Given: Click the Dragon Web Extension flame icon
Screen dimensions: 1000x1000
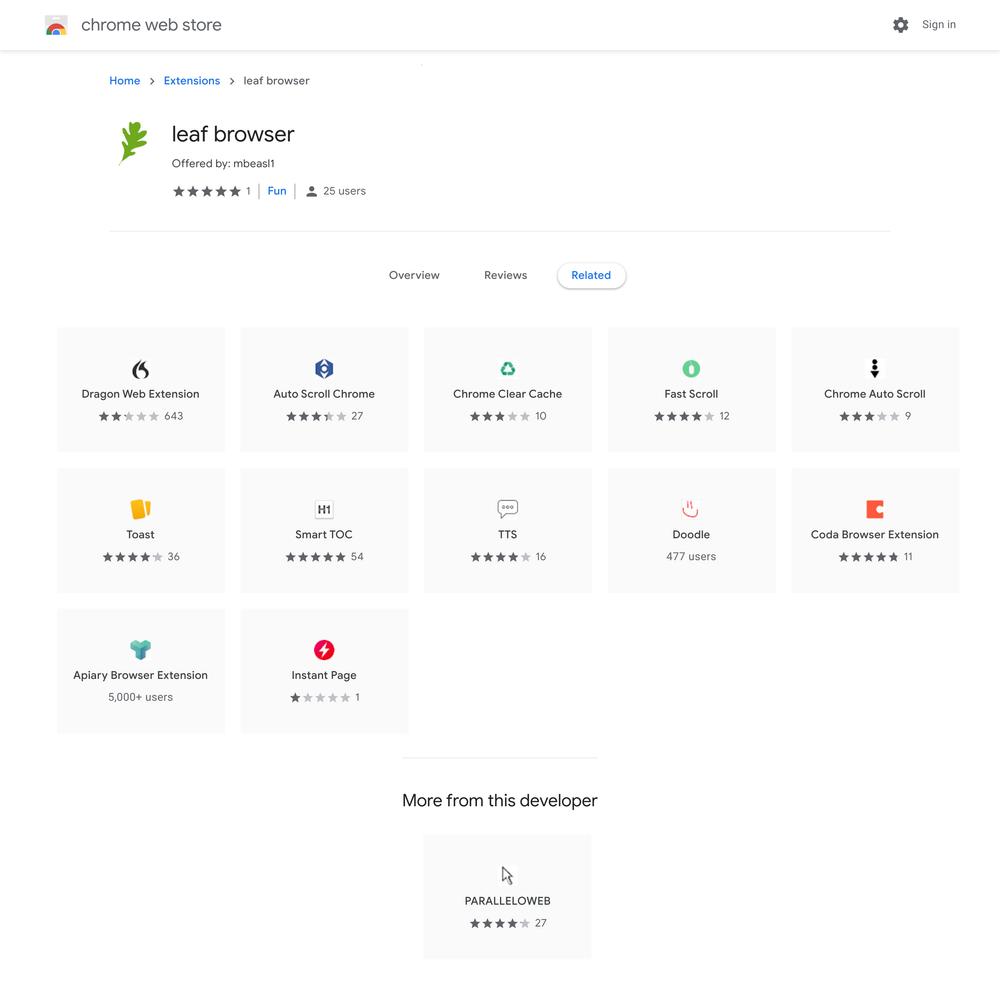Looking at the screenshot, I should click(x=140, y=369).
